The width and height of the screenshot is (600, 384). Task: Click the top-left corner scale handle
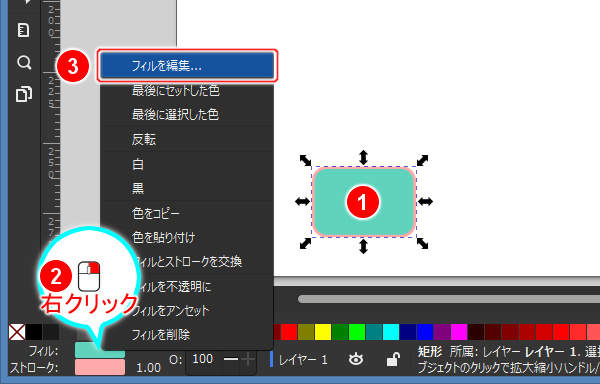[x=305, y=160]
